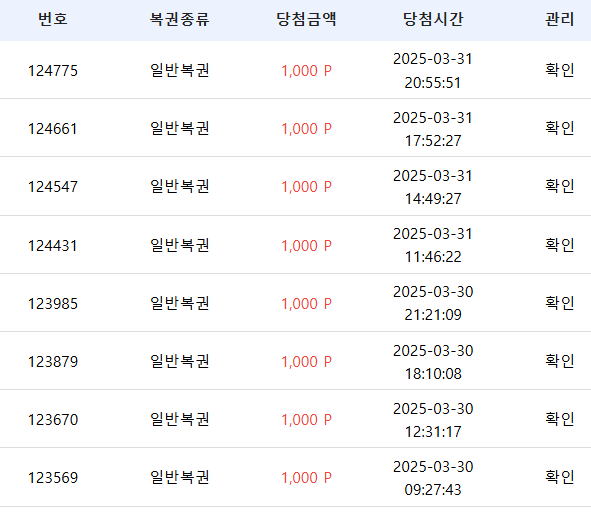Click the 당첨금액 column header
The height and width of the screenshot is (516, 591).
point(306,19)
